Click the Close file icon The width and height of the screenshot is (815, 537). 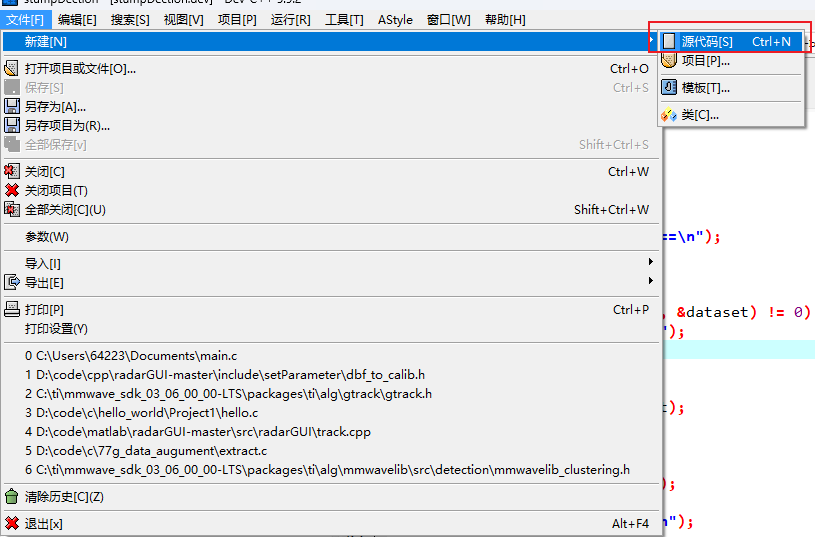click(11, 171)
